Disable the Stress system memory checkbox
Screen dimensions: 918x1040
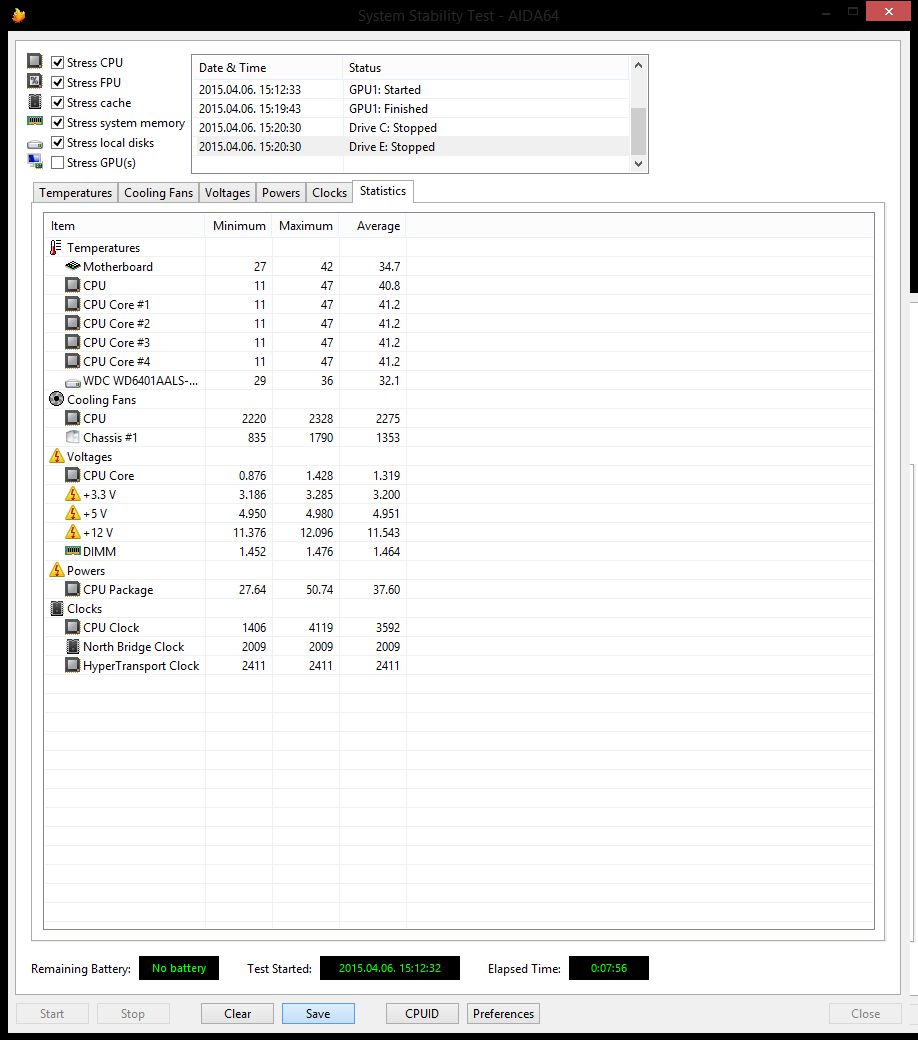pyautogui.click(x=58, y=122)
